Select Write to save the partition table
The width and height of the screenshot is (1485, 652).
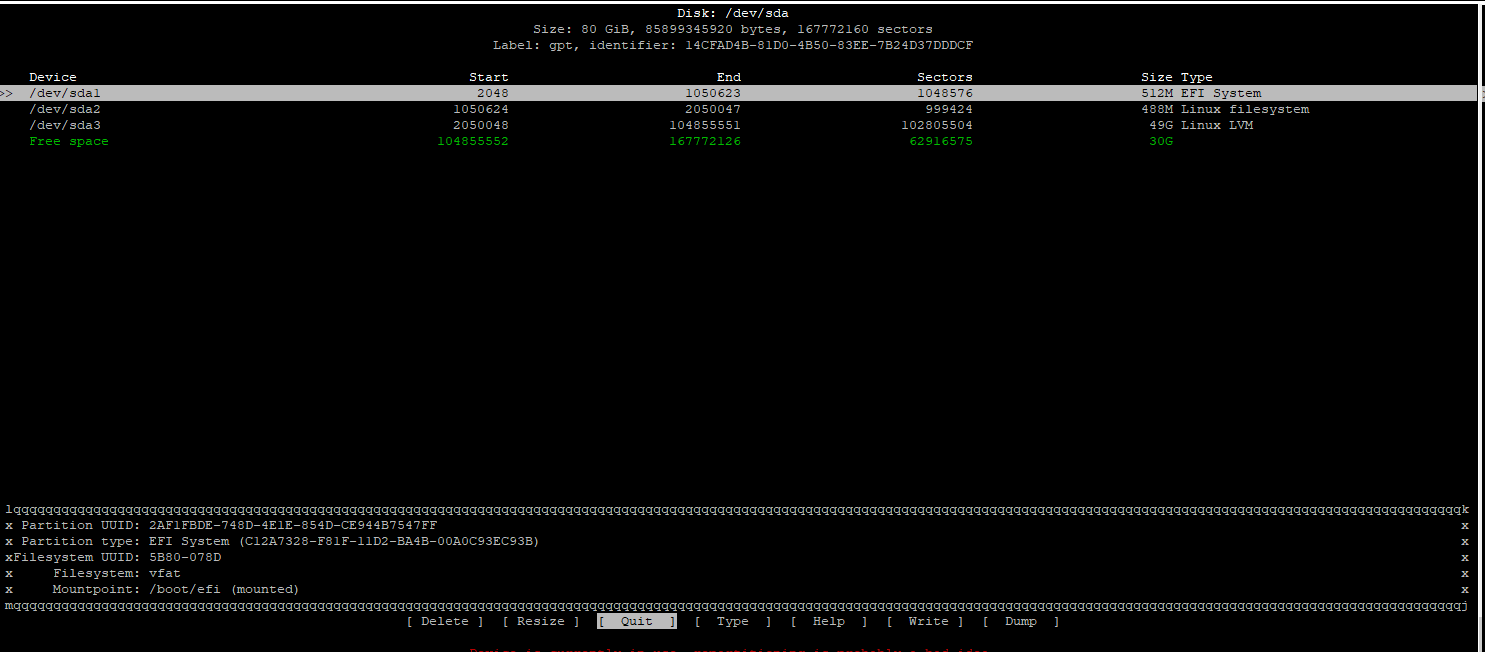coord(928,621)
